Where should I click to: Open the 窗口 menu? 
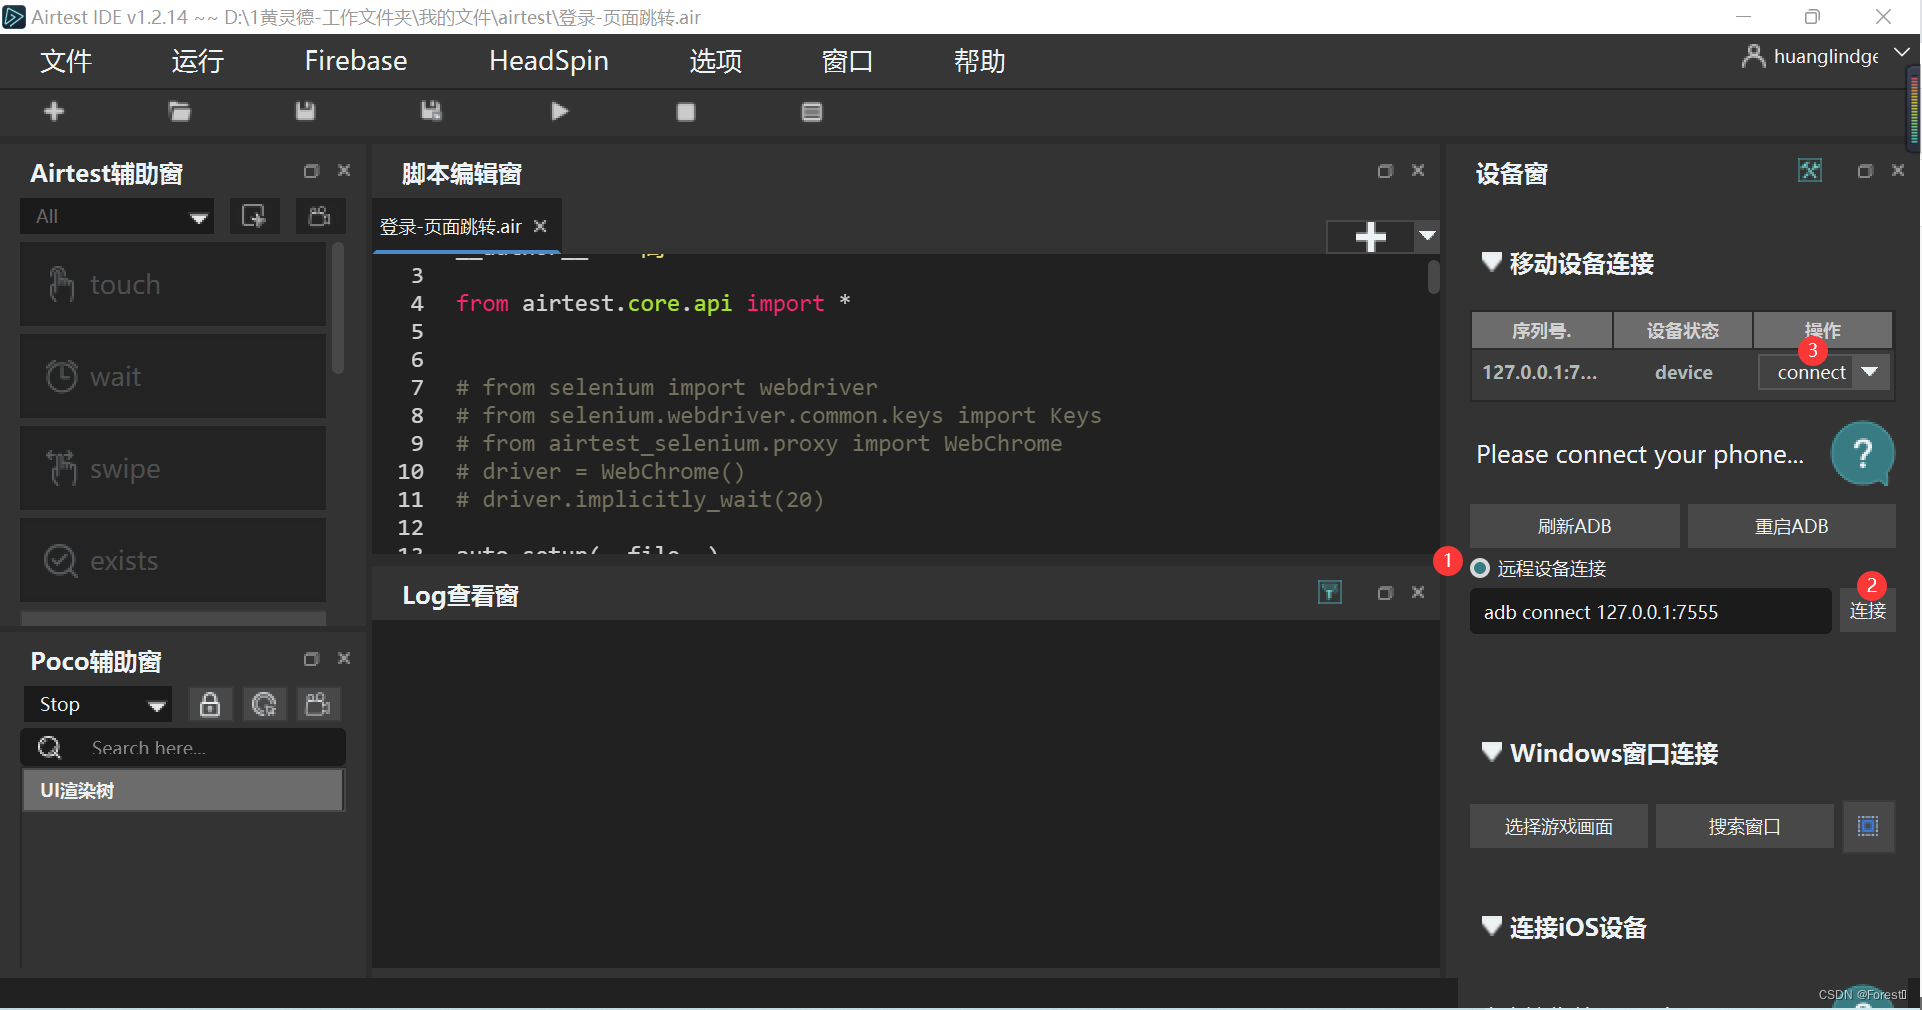847,61
